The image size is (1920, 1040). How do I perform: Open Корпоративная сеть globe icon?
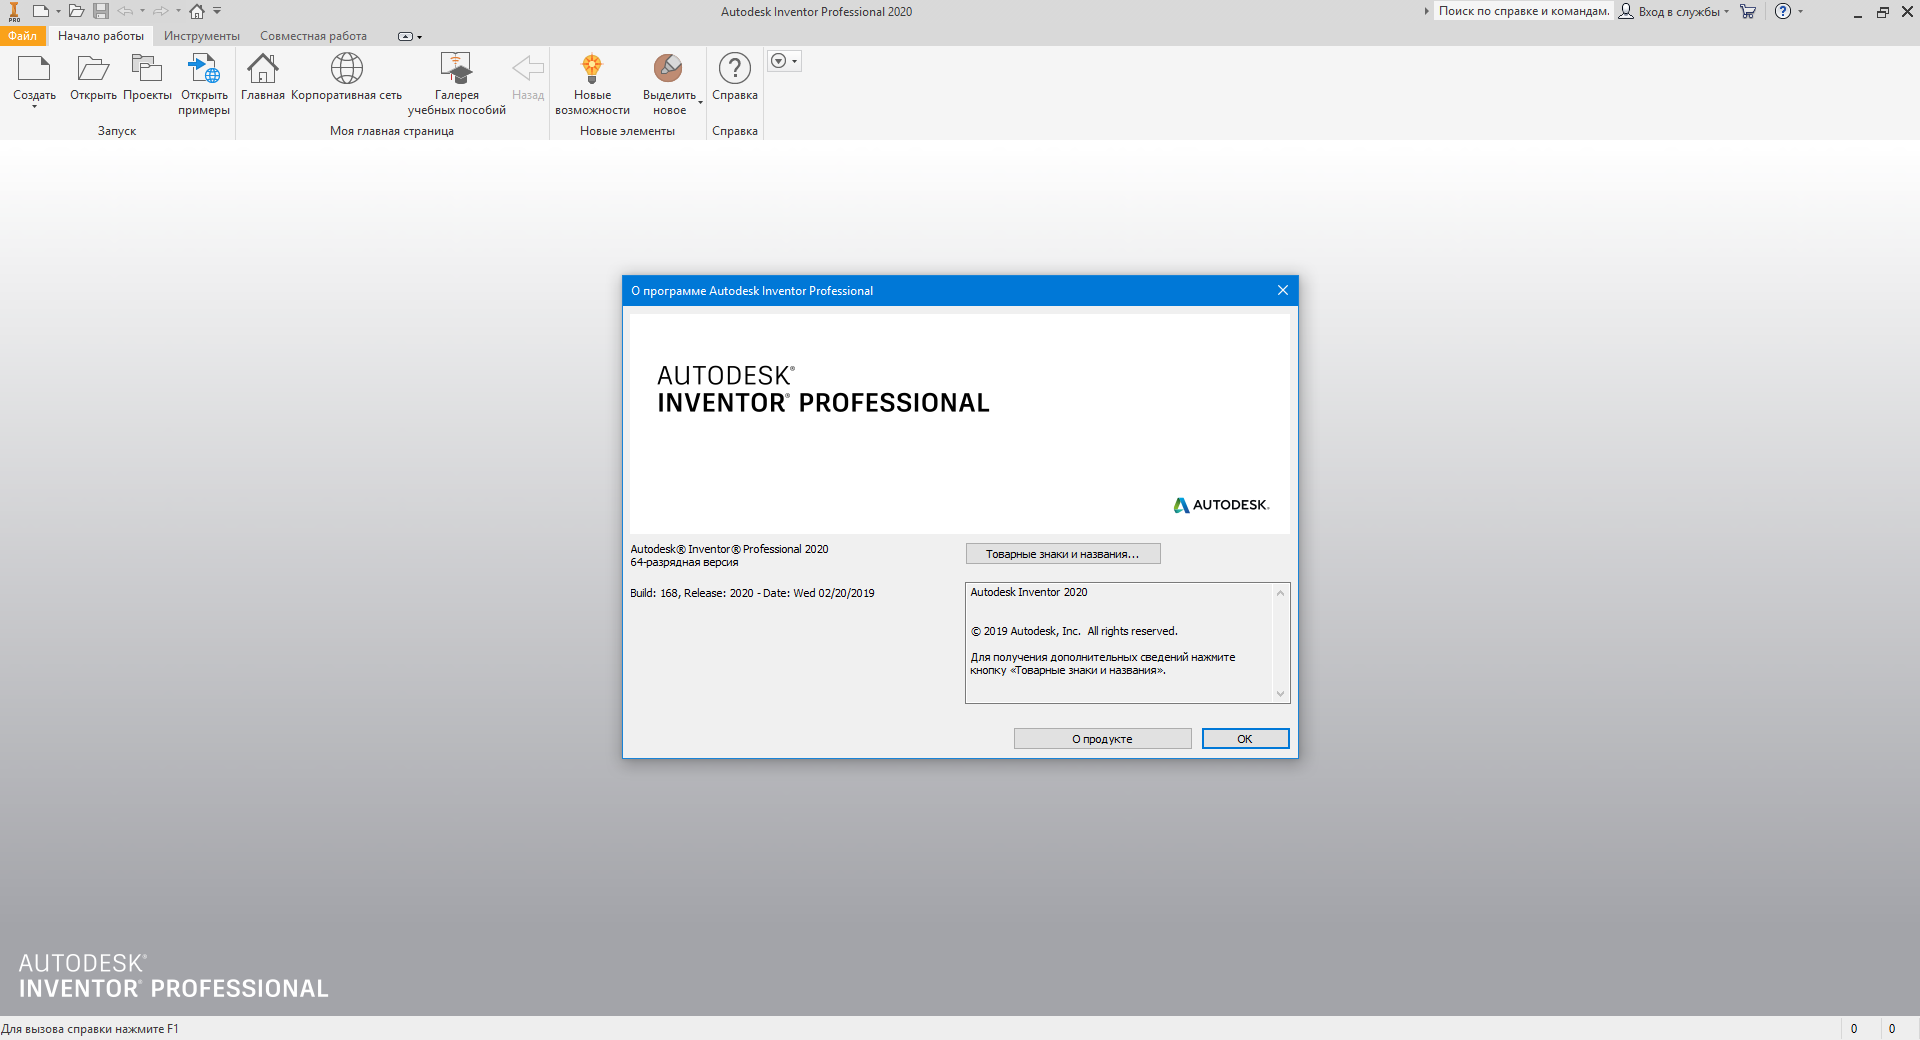pyautogui.click(x=346, y=70)
